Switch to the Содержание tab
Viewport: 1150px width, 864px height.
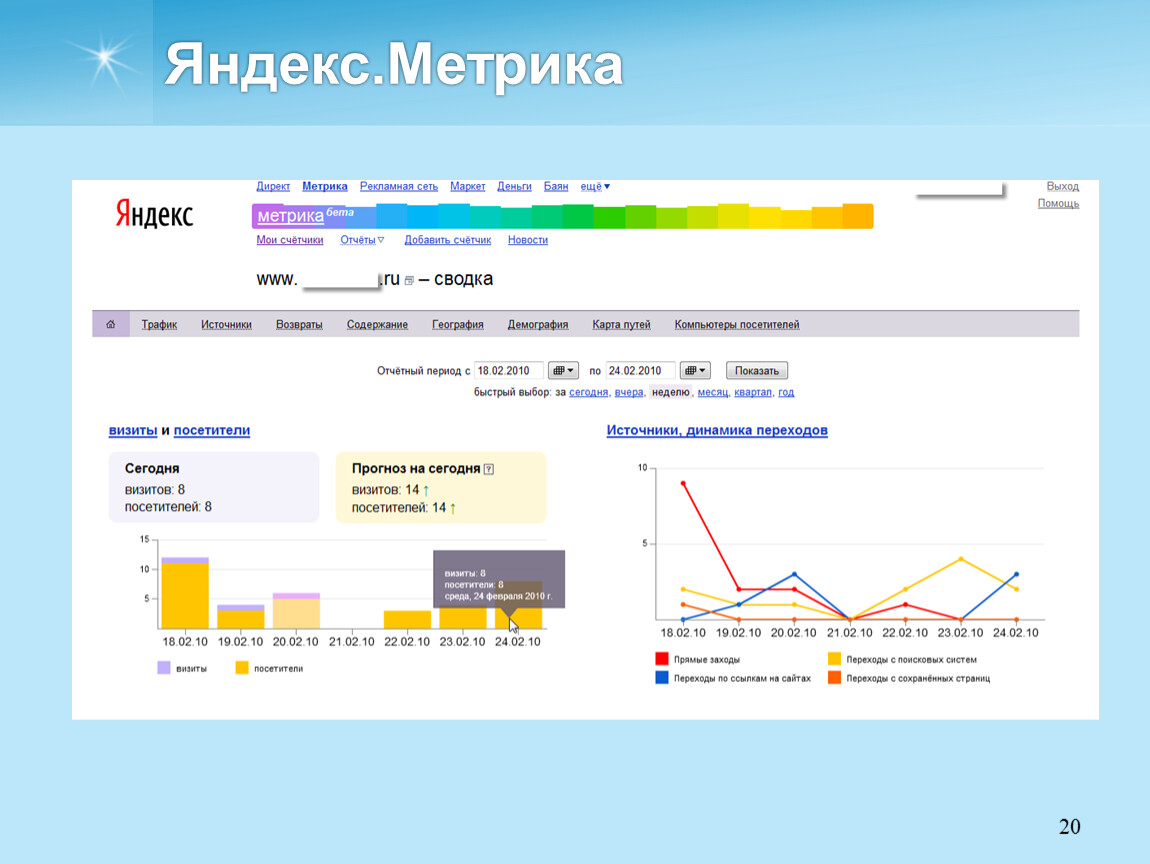point(377,324)
